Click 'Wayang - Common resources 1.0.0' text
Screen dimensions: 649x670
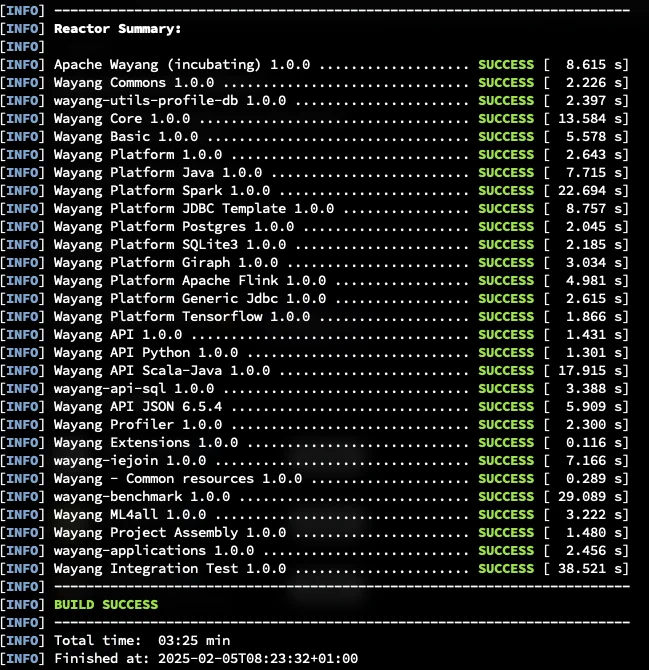point(178,479)
